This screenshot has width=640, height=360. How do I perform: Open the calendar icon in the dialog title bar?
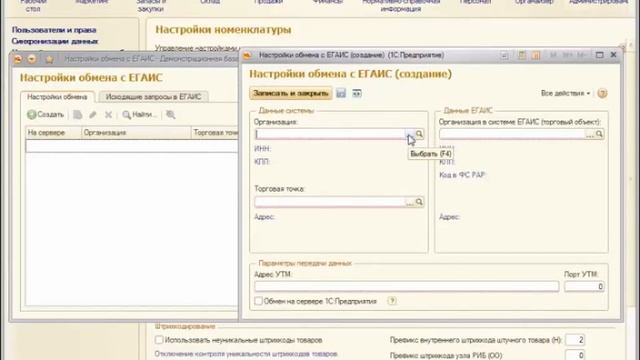536,55
